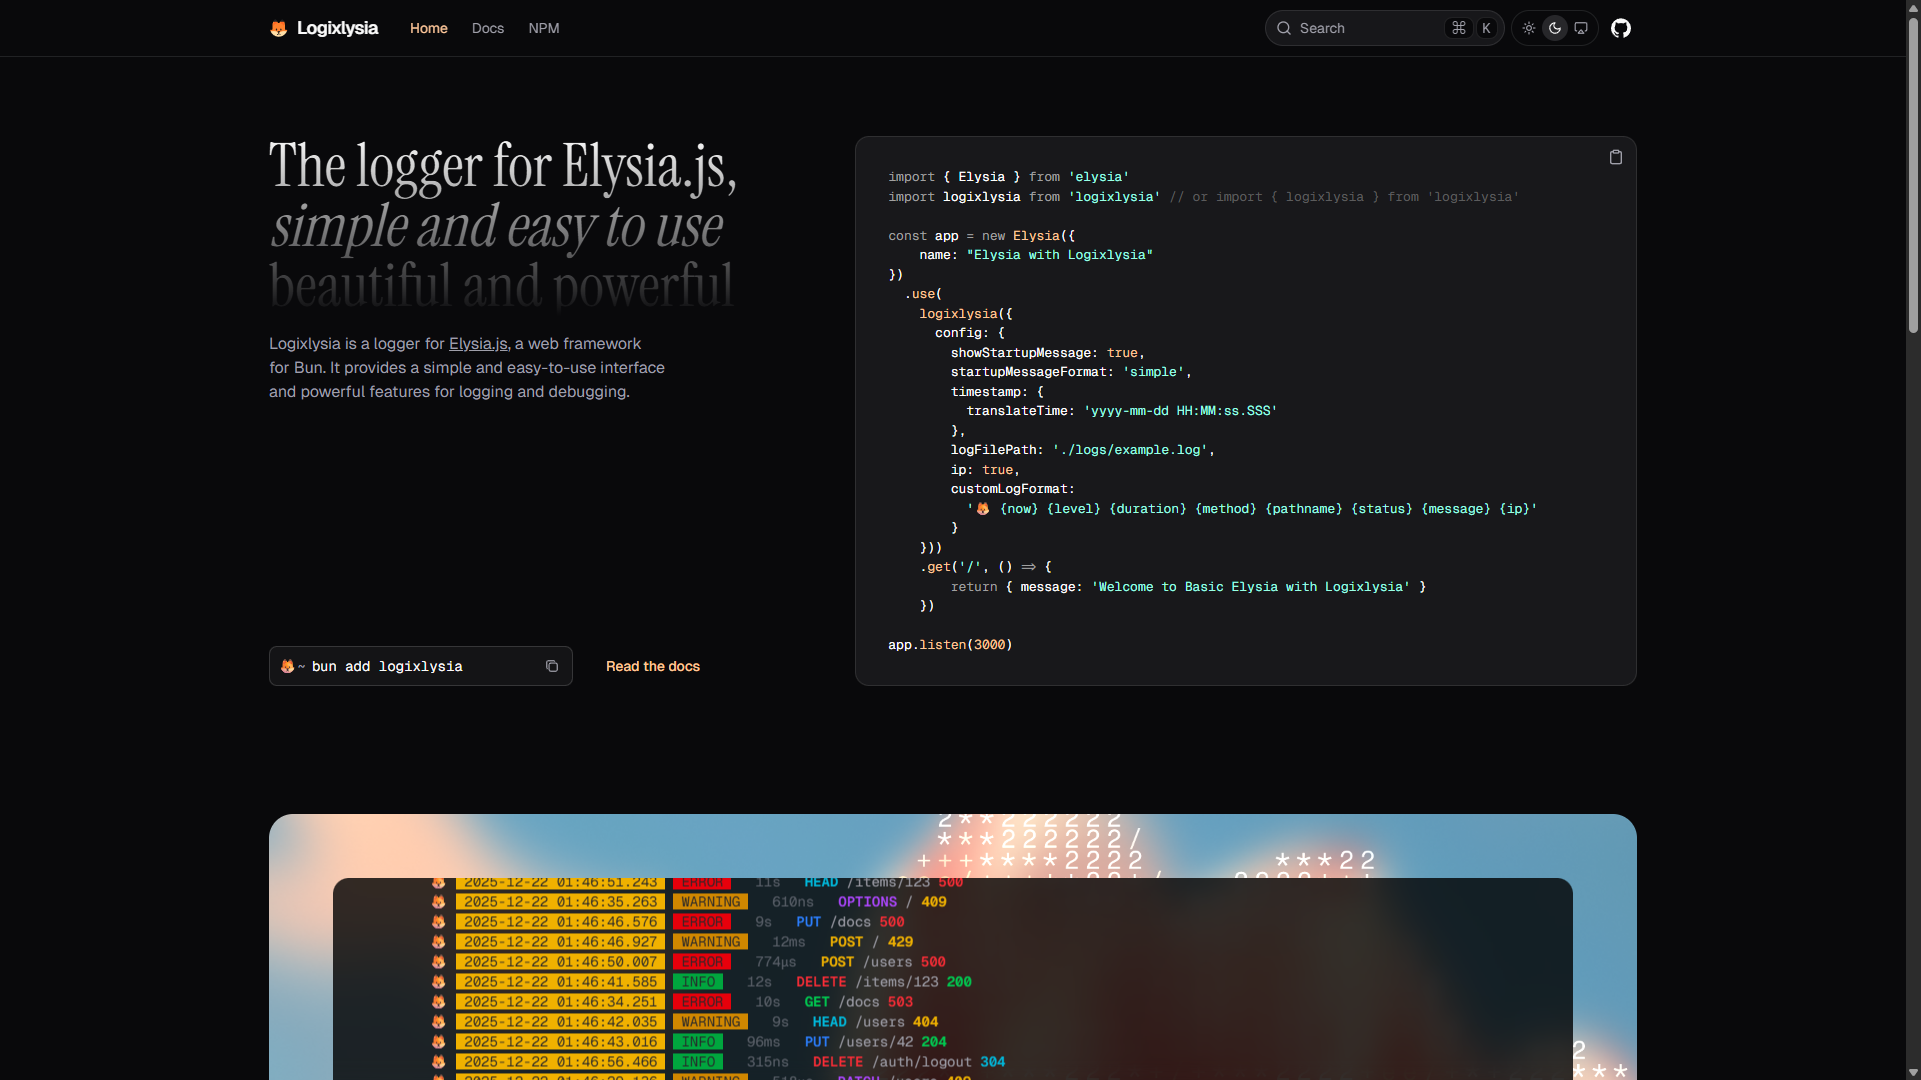Click the search magnifier icon
The height and width of the screenshot is (1080, 1921).
click(x=1284, y=28)
